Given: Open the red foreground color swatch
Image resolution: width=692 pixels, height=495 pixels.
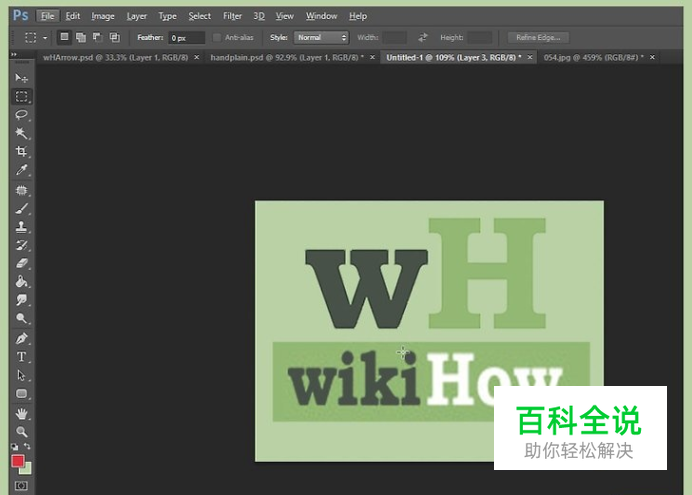Looking at the screenshot, I should 18,461.
